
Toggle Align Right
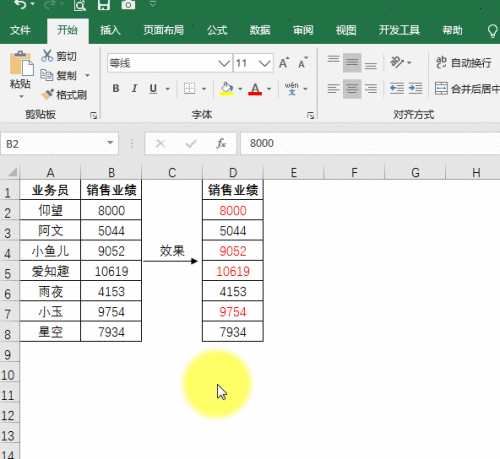click(x=371, y=89)
